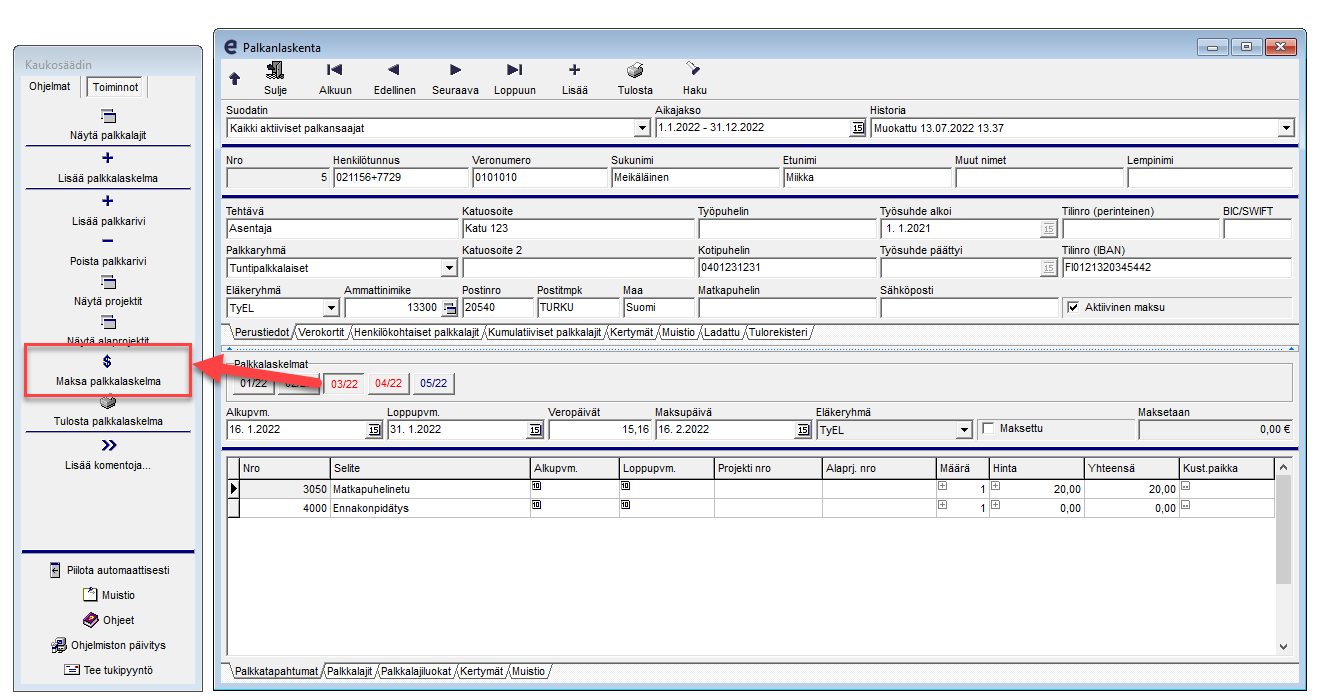Click scroll-down arrow of salary rows table
1324x700 pixels.
pyautogui.click(x=1284, y=647)
